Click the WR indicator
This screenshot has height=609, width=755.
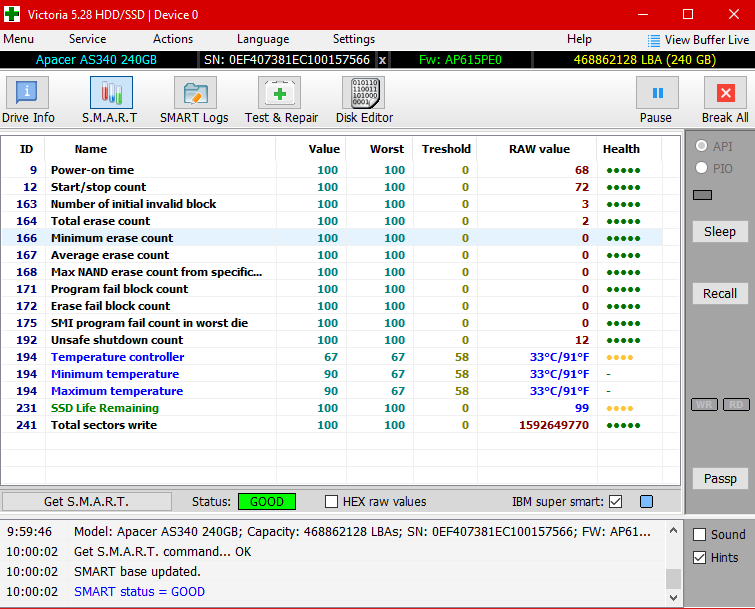(704, 404)
